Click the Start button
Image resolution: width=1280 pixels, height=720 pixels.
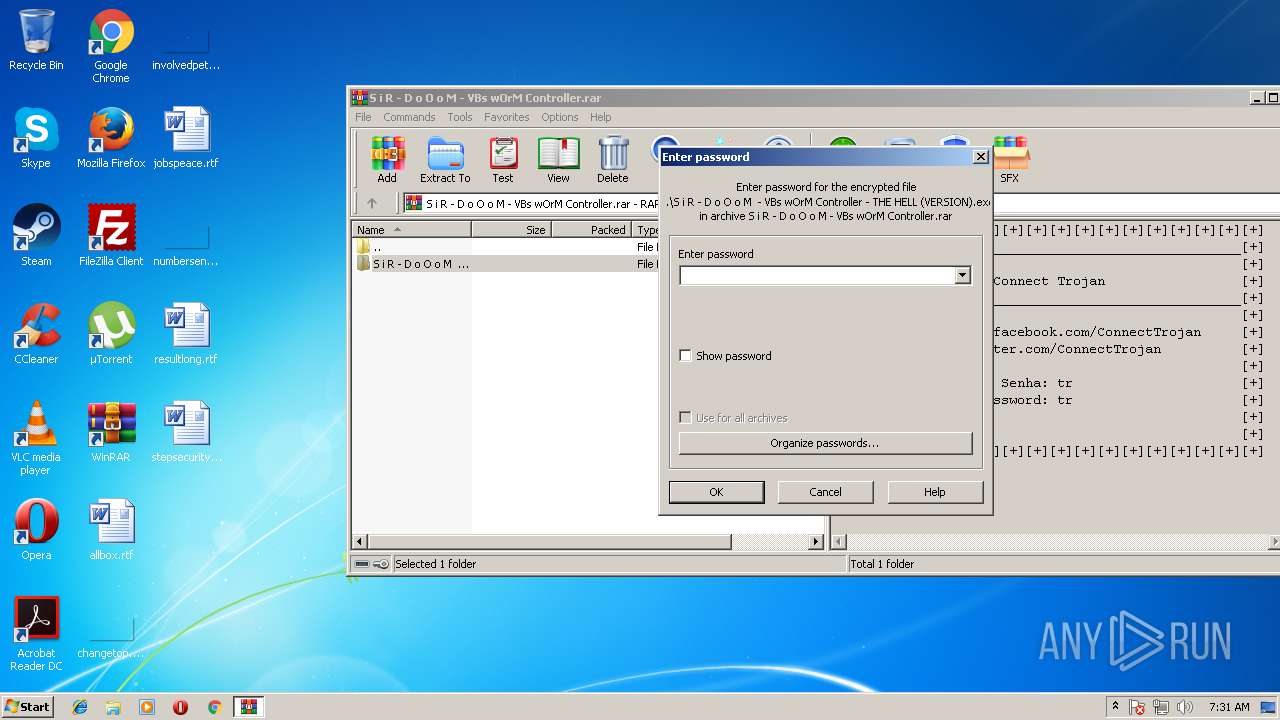pyautogui.click(x=27, y=706)
